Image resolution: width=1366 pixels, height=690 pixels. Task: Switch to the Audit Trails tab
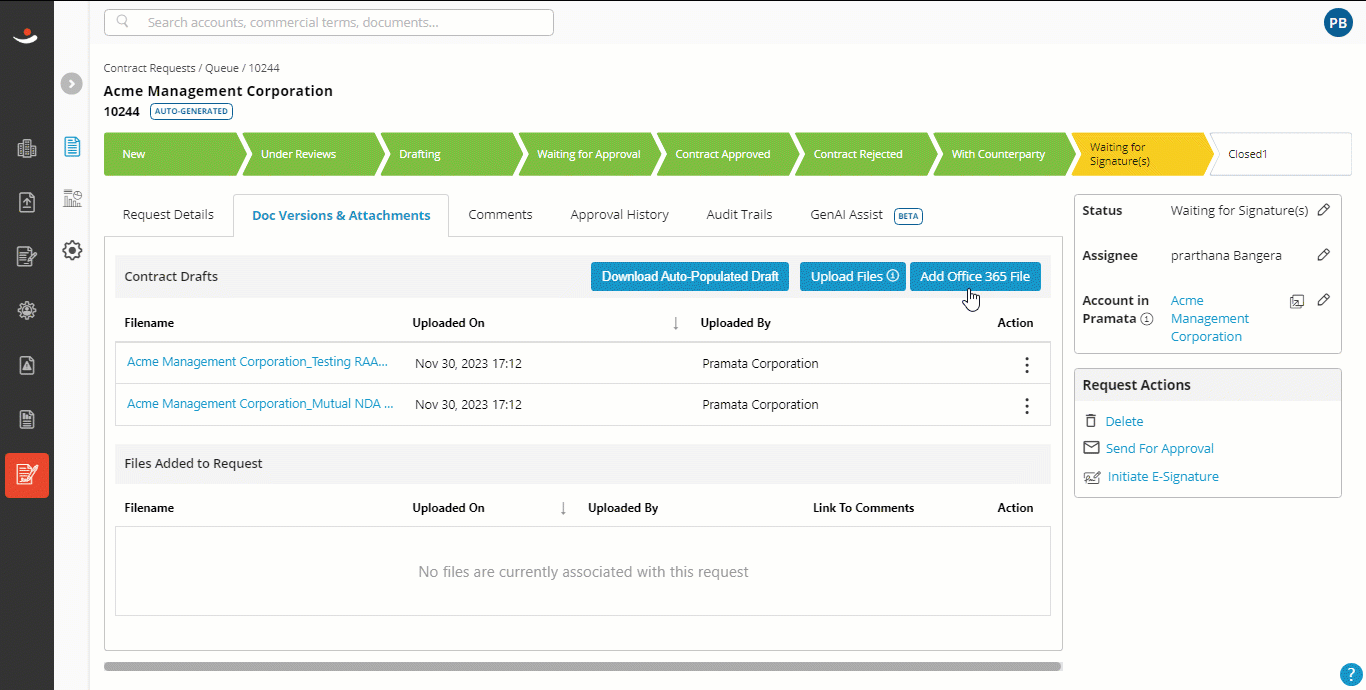pyautogui.click(x=739, y=215)
